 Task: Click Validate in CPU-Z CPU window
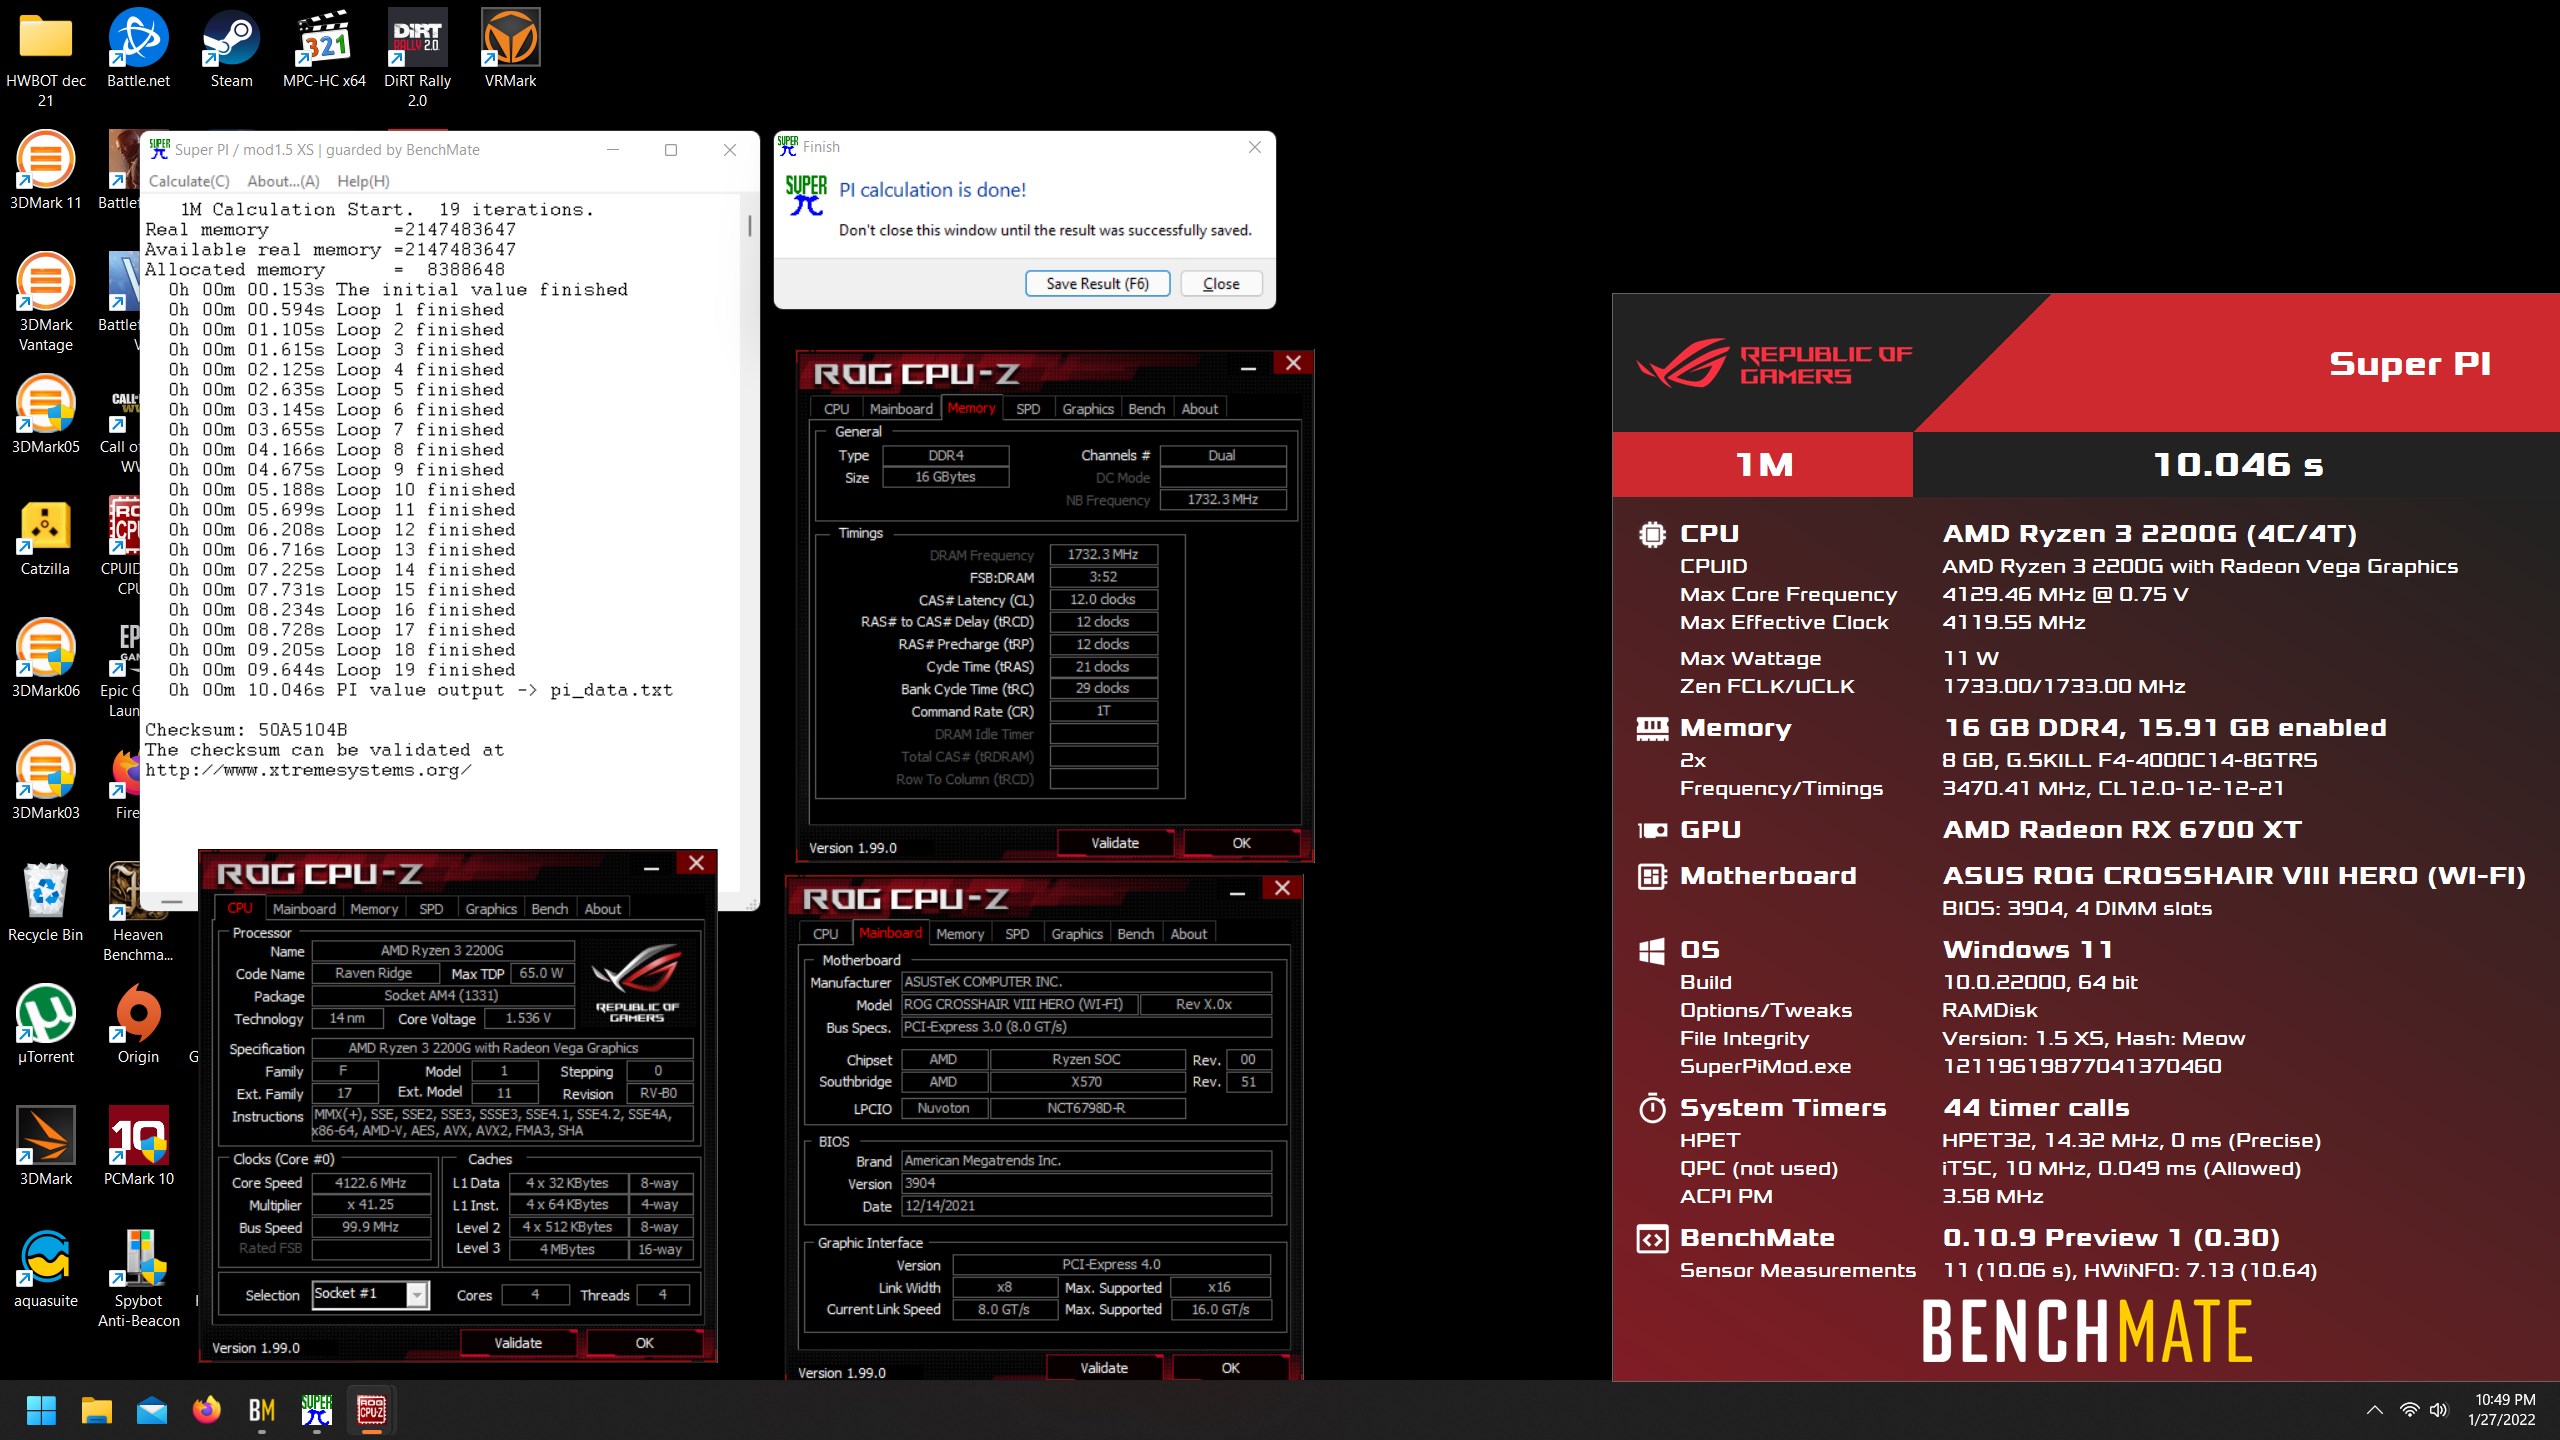[518, 1343]
